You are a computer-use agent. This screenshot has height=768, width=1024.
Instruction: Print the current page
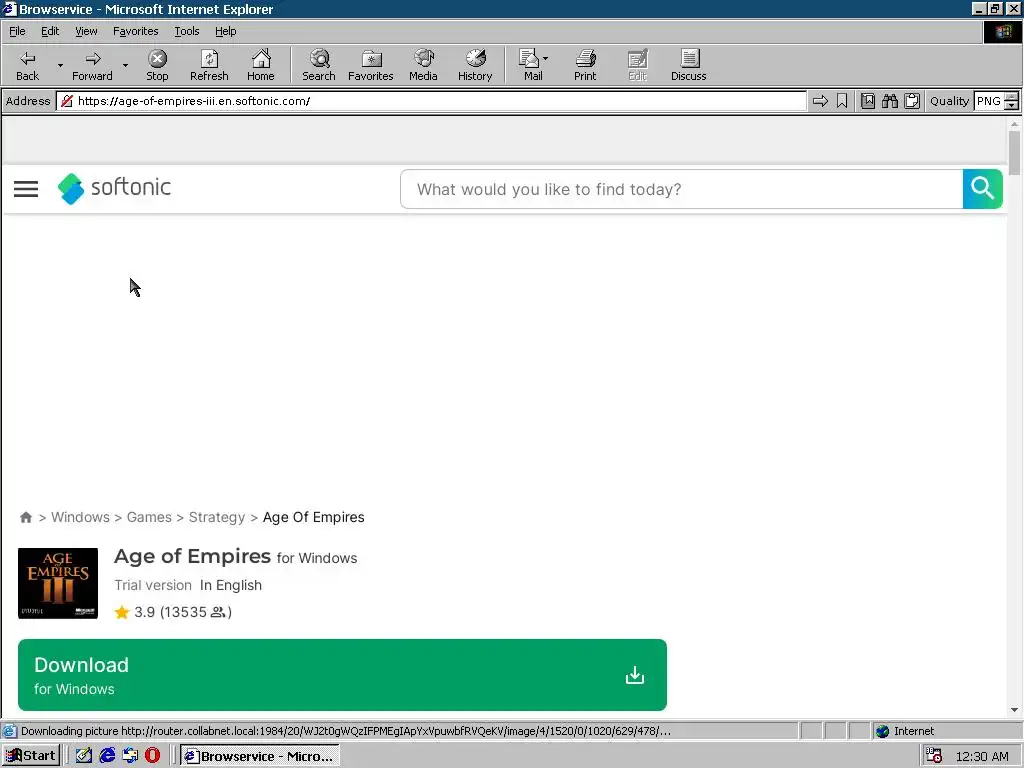tap(585, 65)
